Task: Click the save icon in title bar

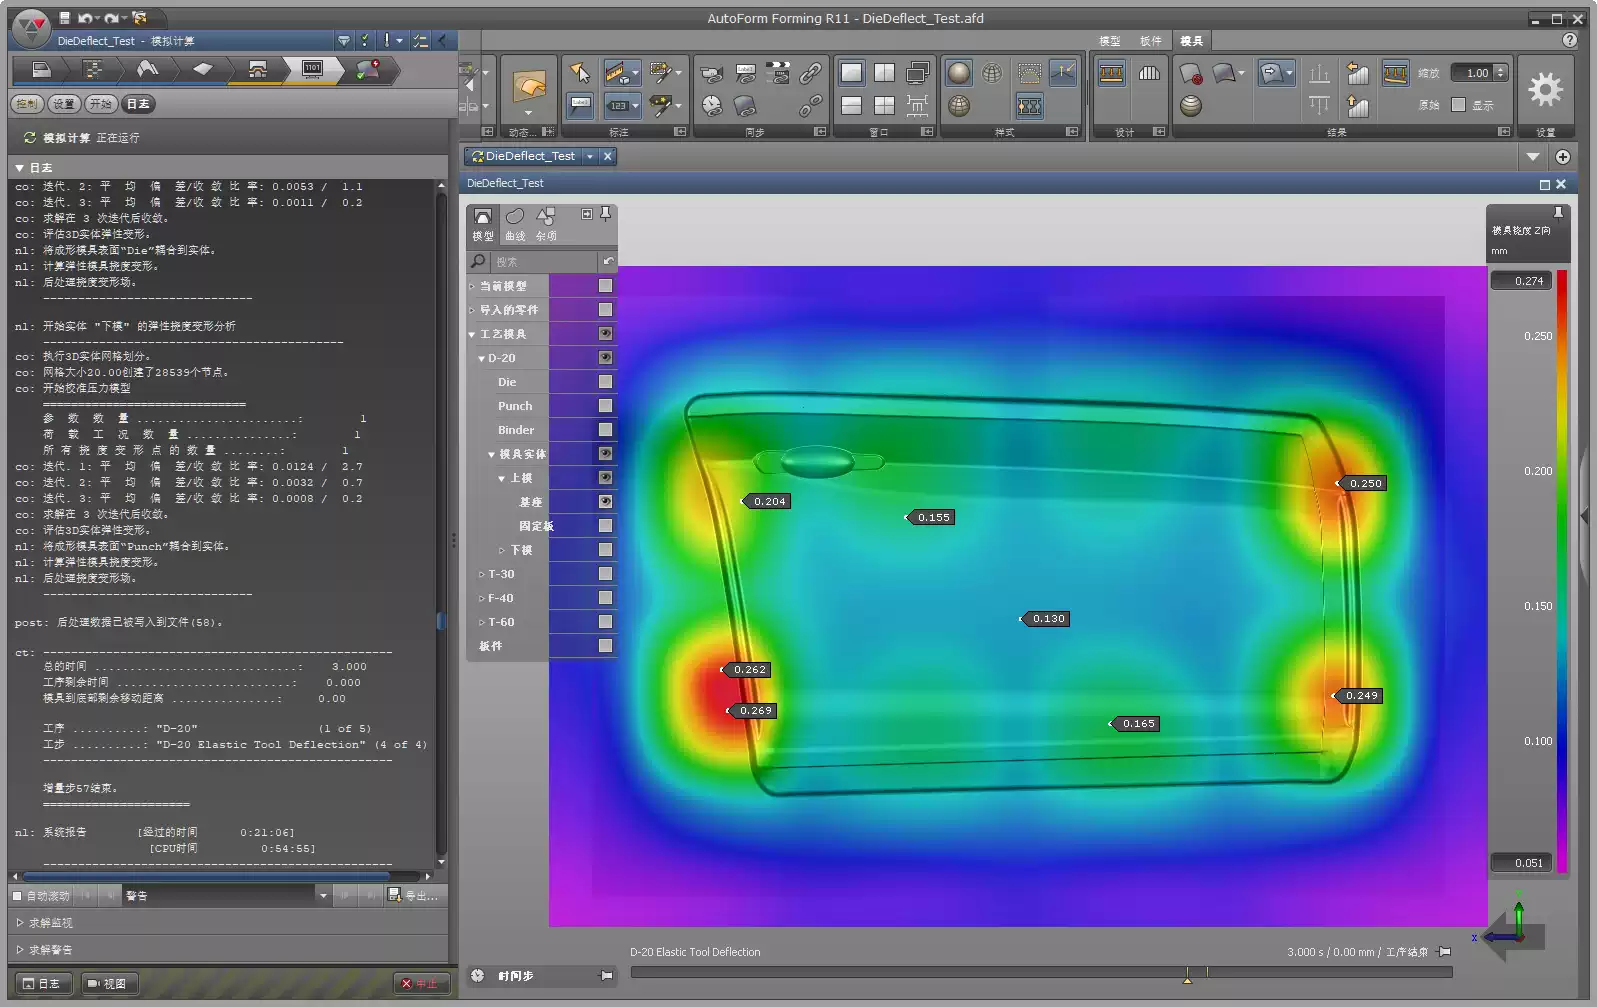Action: (64, 18)
